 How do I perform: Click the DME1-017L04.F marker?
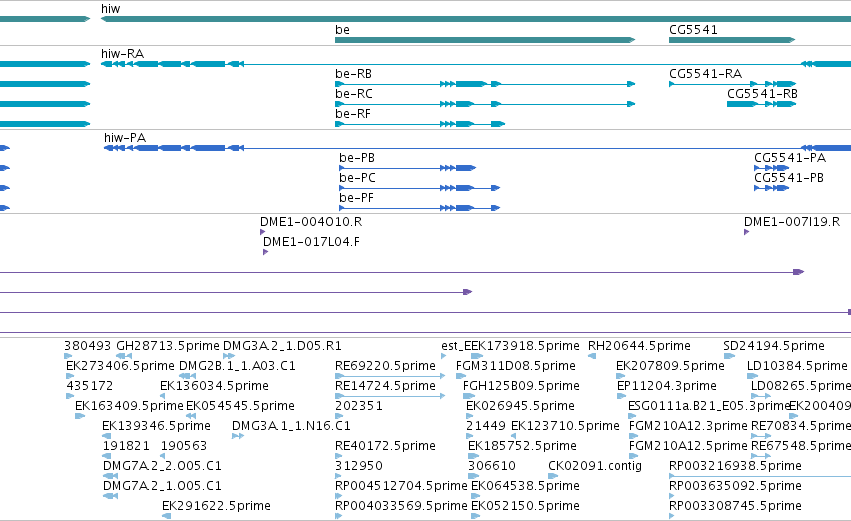265,252
